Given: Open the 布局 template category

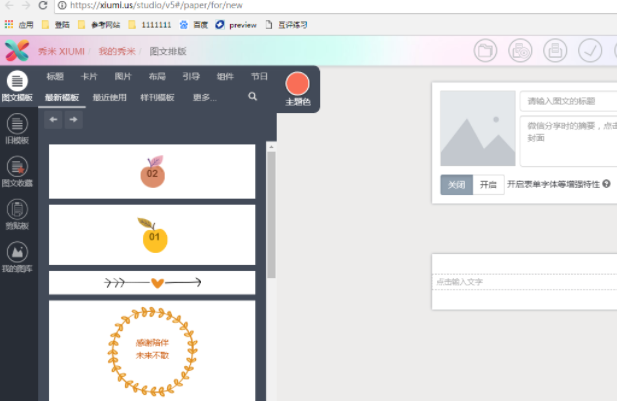Looking at the screenshot, I should [157, 76].
